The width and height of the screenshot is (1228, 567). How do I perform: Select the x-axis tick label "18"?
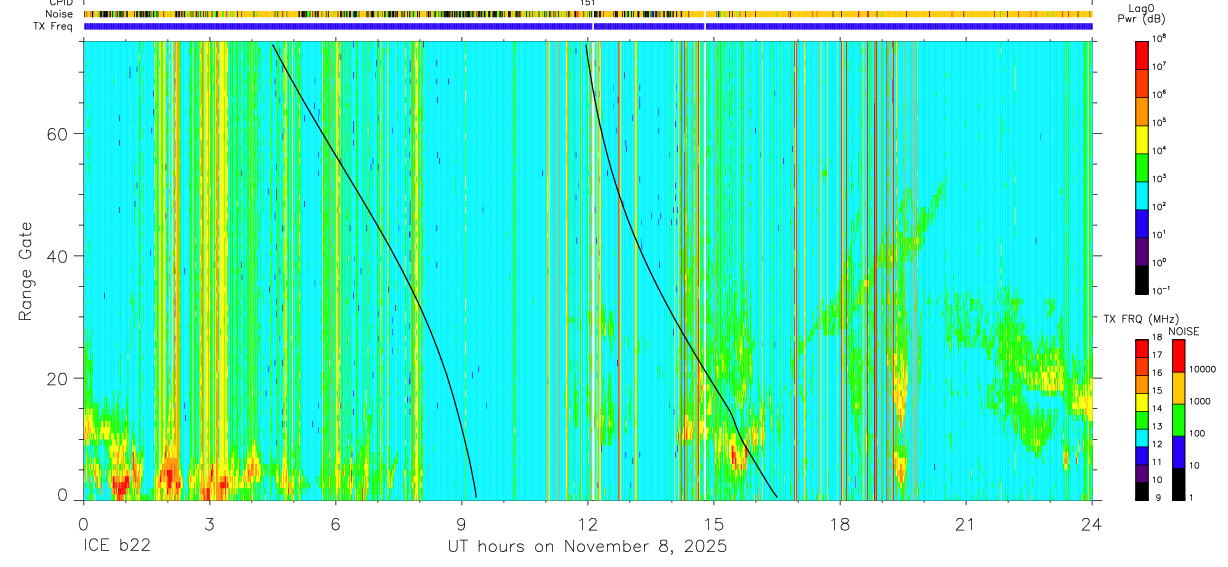point(840,524)
